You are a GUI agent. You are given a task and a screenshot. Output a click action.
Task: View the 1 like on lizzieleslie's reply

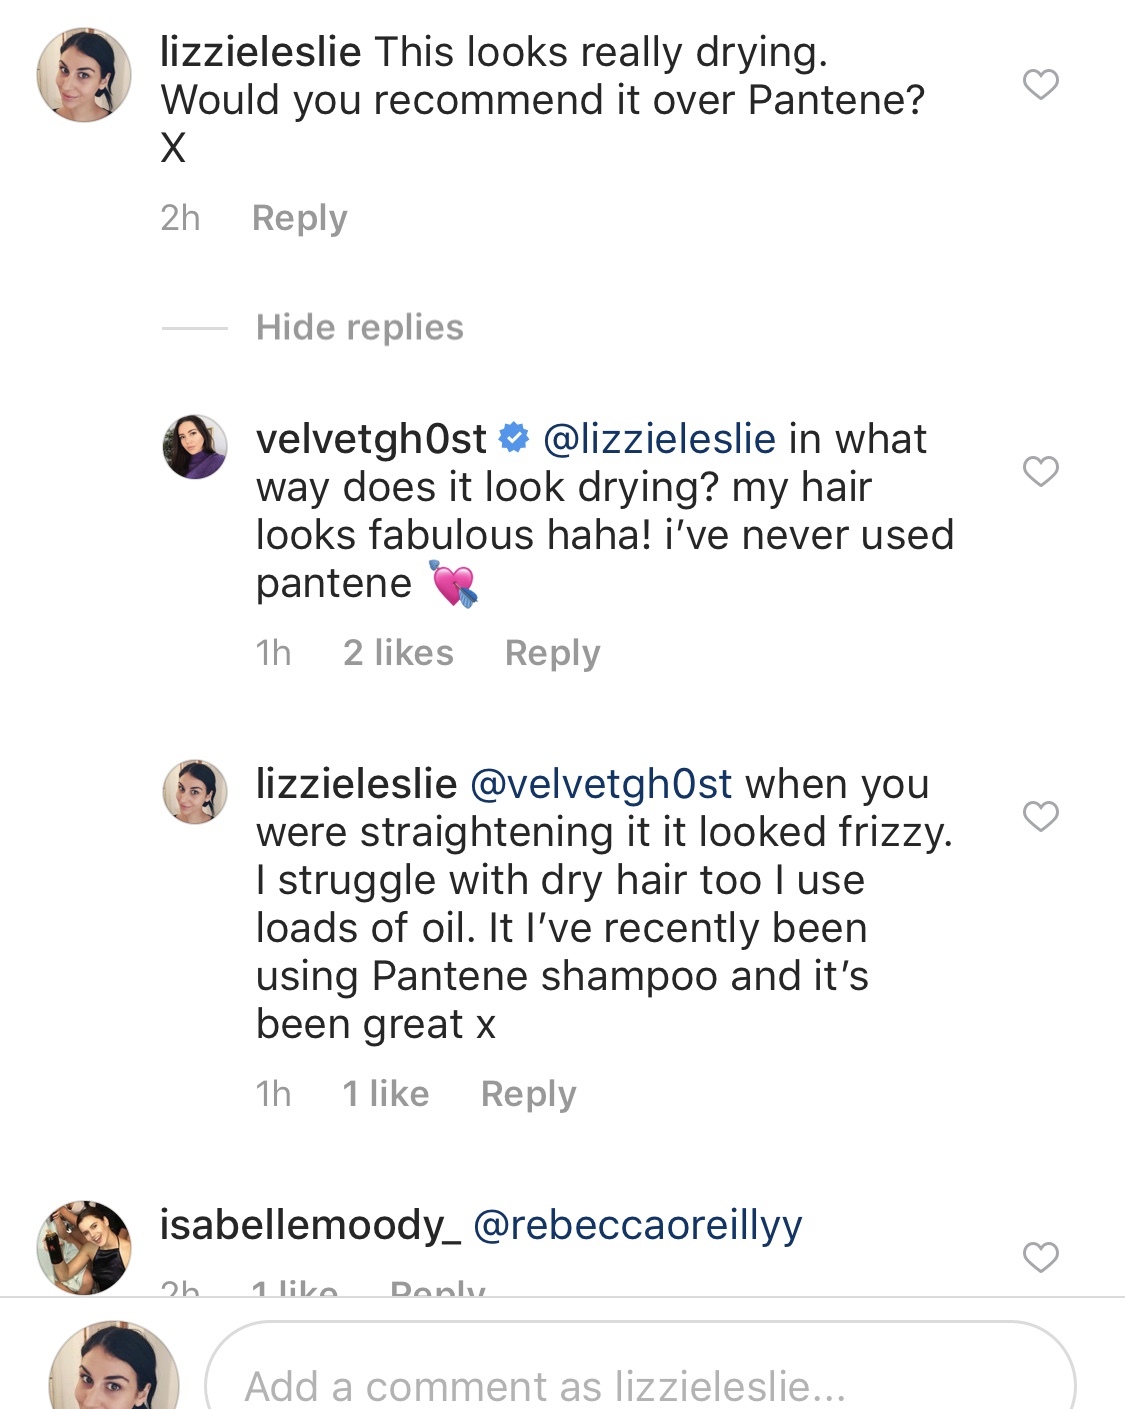pos(385,1094)
